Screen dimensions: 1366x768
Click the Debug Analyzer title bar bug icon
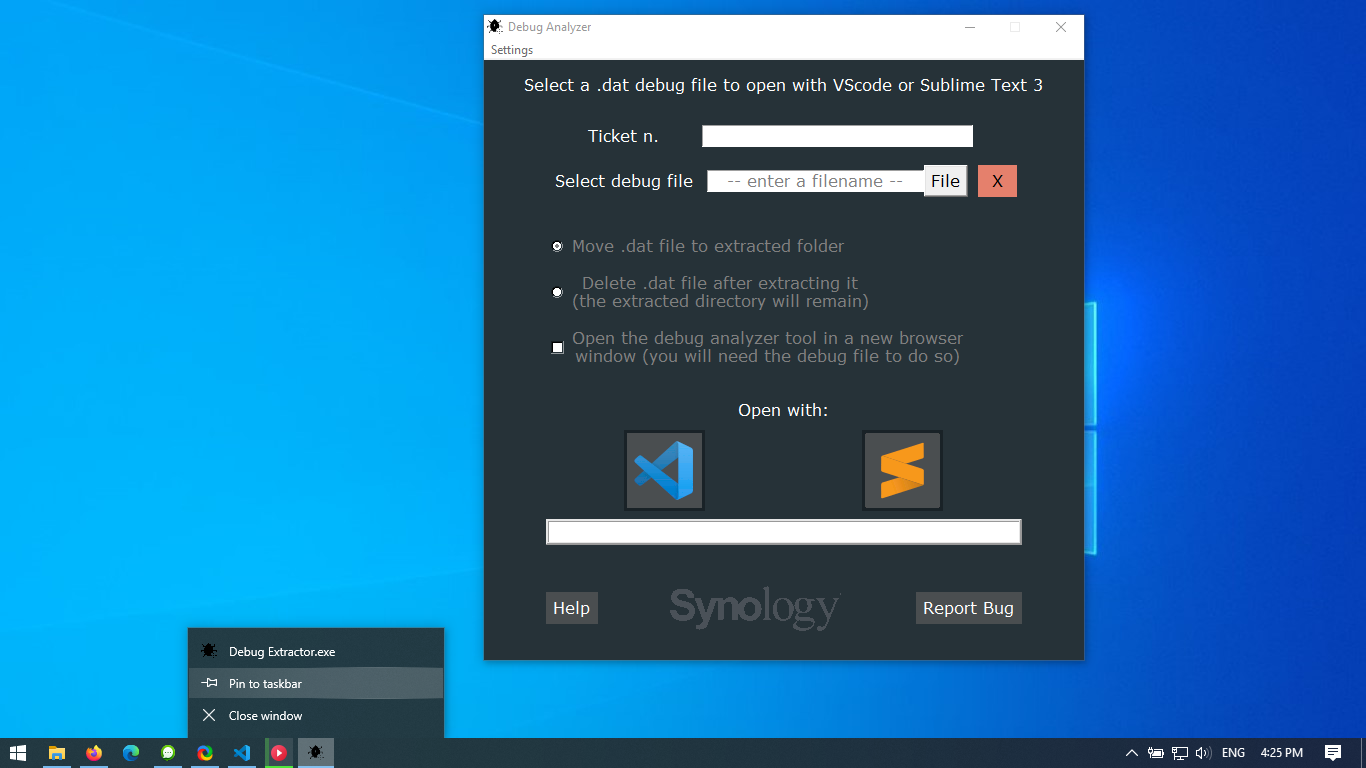[494, 27]
